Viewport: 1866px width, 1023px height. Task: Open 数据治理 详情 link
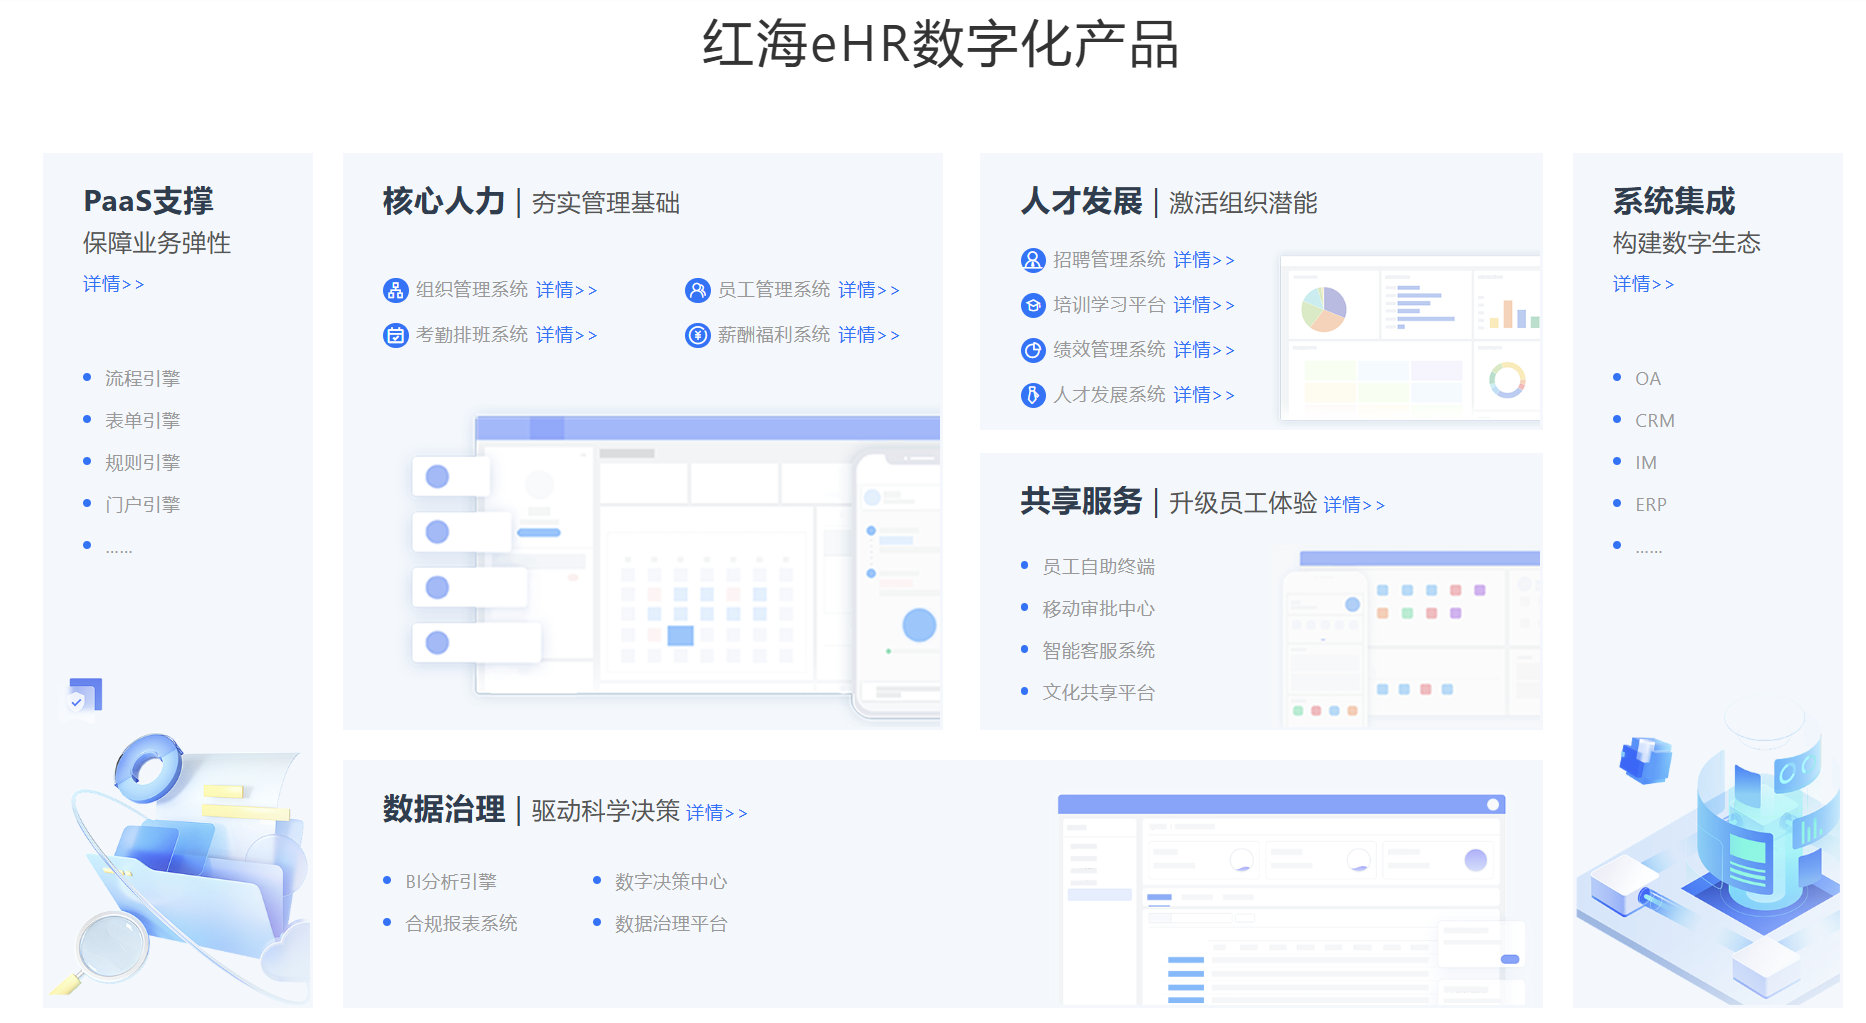[716, 812]
